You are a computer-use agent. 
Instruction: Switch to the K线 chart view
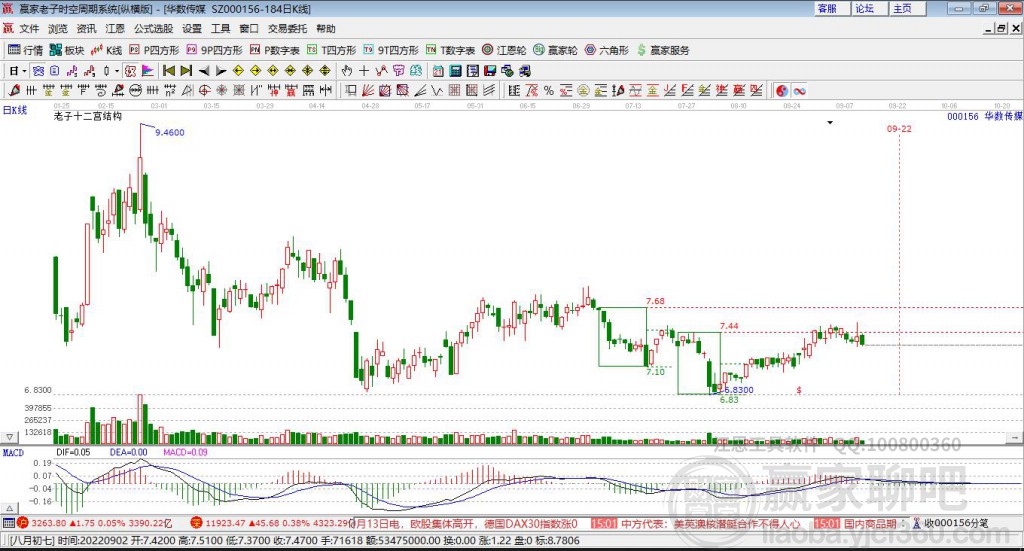pyautogui.click(x=106, y=50)
